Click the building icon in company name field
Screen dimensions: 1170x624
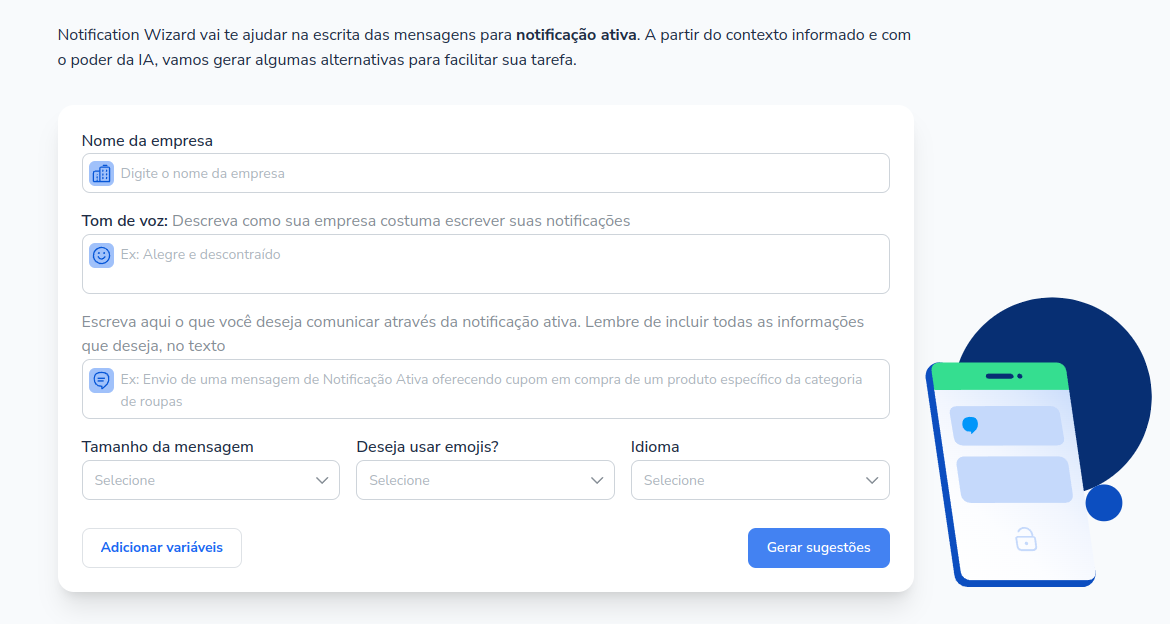click(101, 174)
